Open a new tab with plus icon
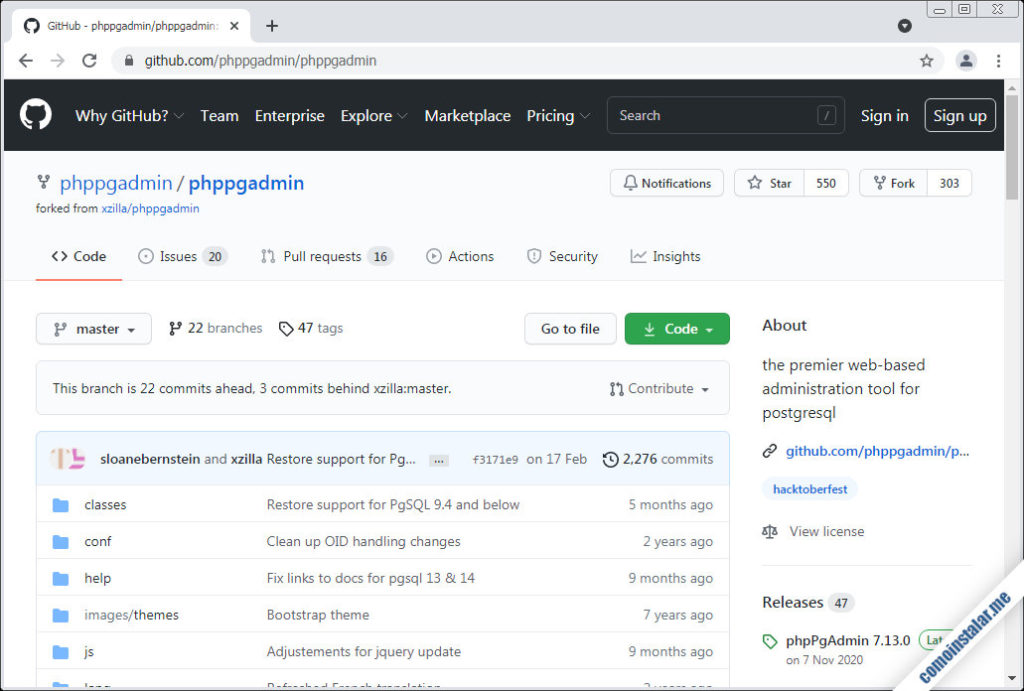The height and width of the screenshot is (691, 1024). 272,25
